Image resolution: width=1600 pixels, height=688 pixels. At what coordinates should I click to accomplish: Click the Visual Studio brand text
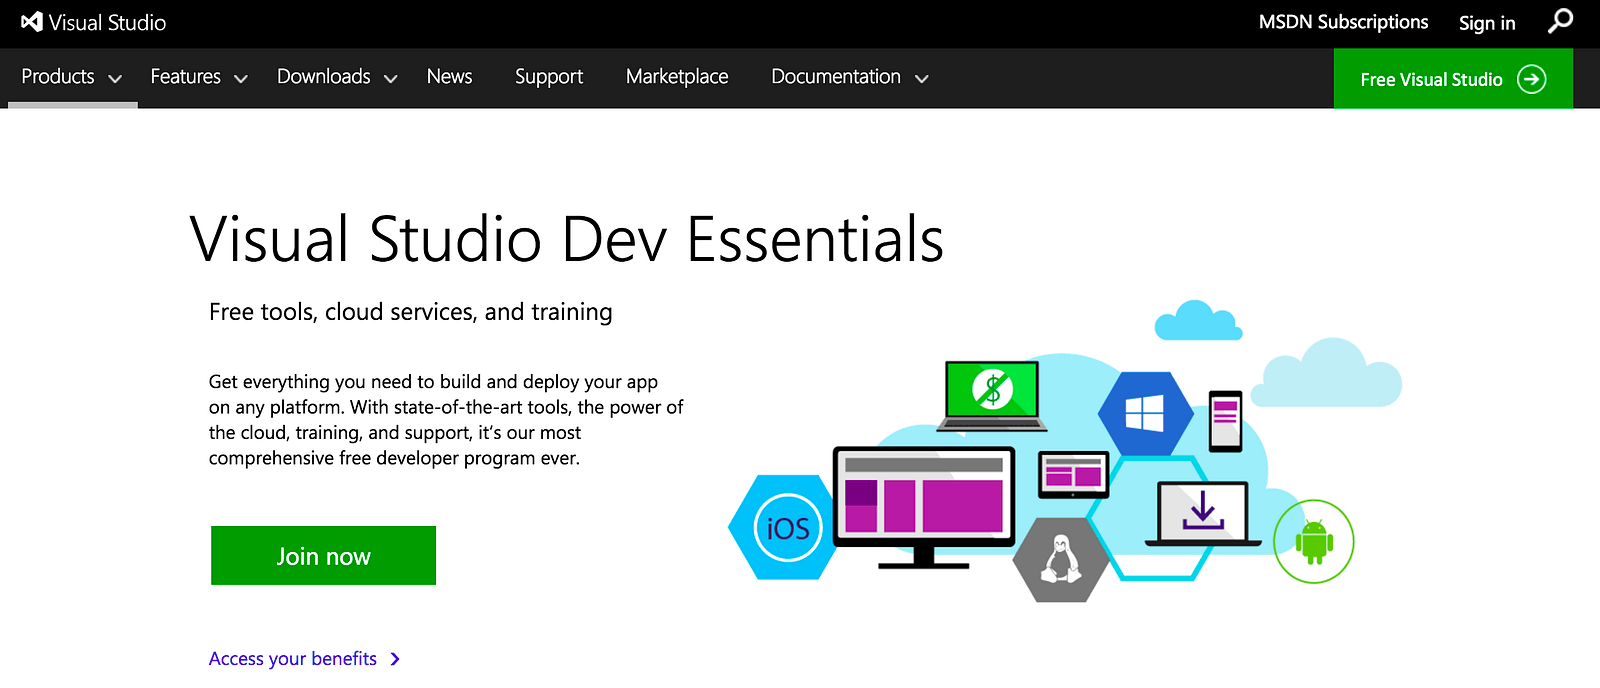pos(107,22)
